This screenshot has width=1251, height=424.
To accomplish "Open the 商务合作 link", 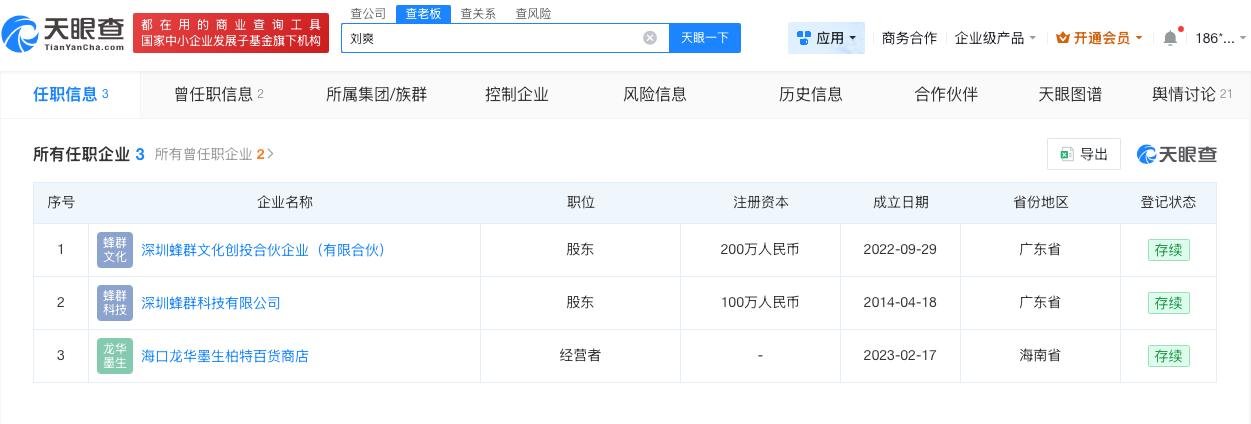I will tap(909, 38).
